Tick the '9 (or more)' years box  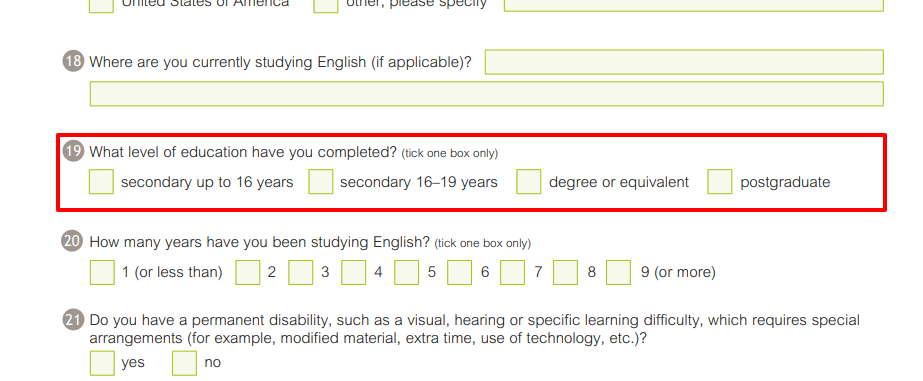click(619, 272)
